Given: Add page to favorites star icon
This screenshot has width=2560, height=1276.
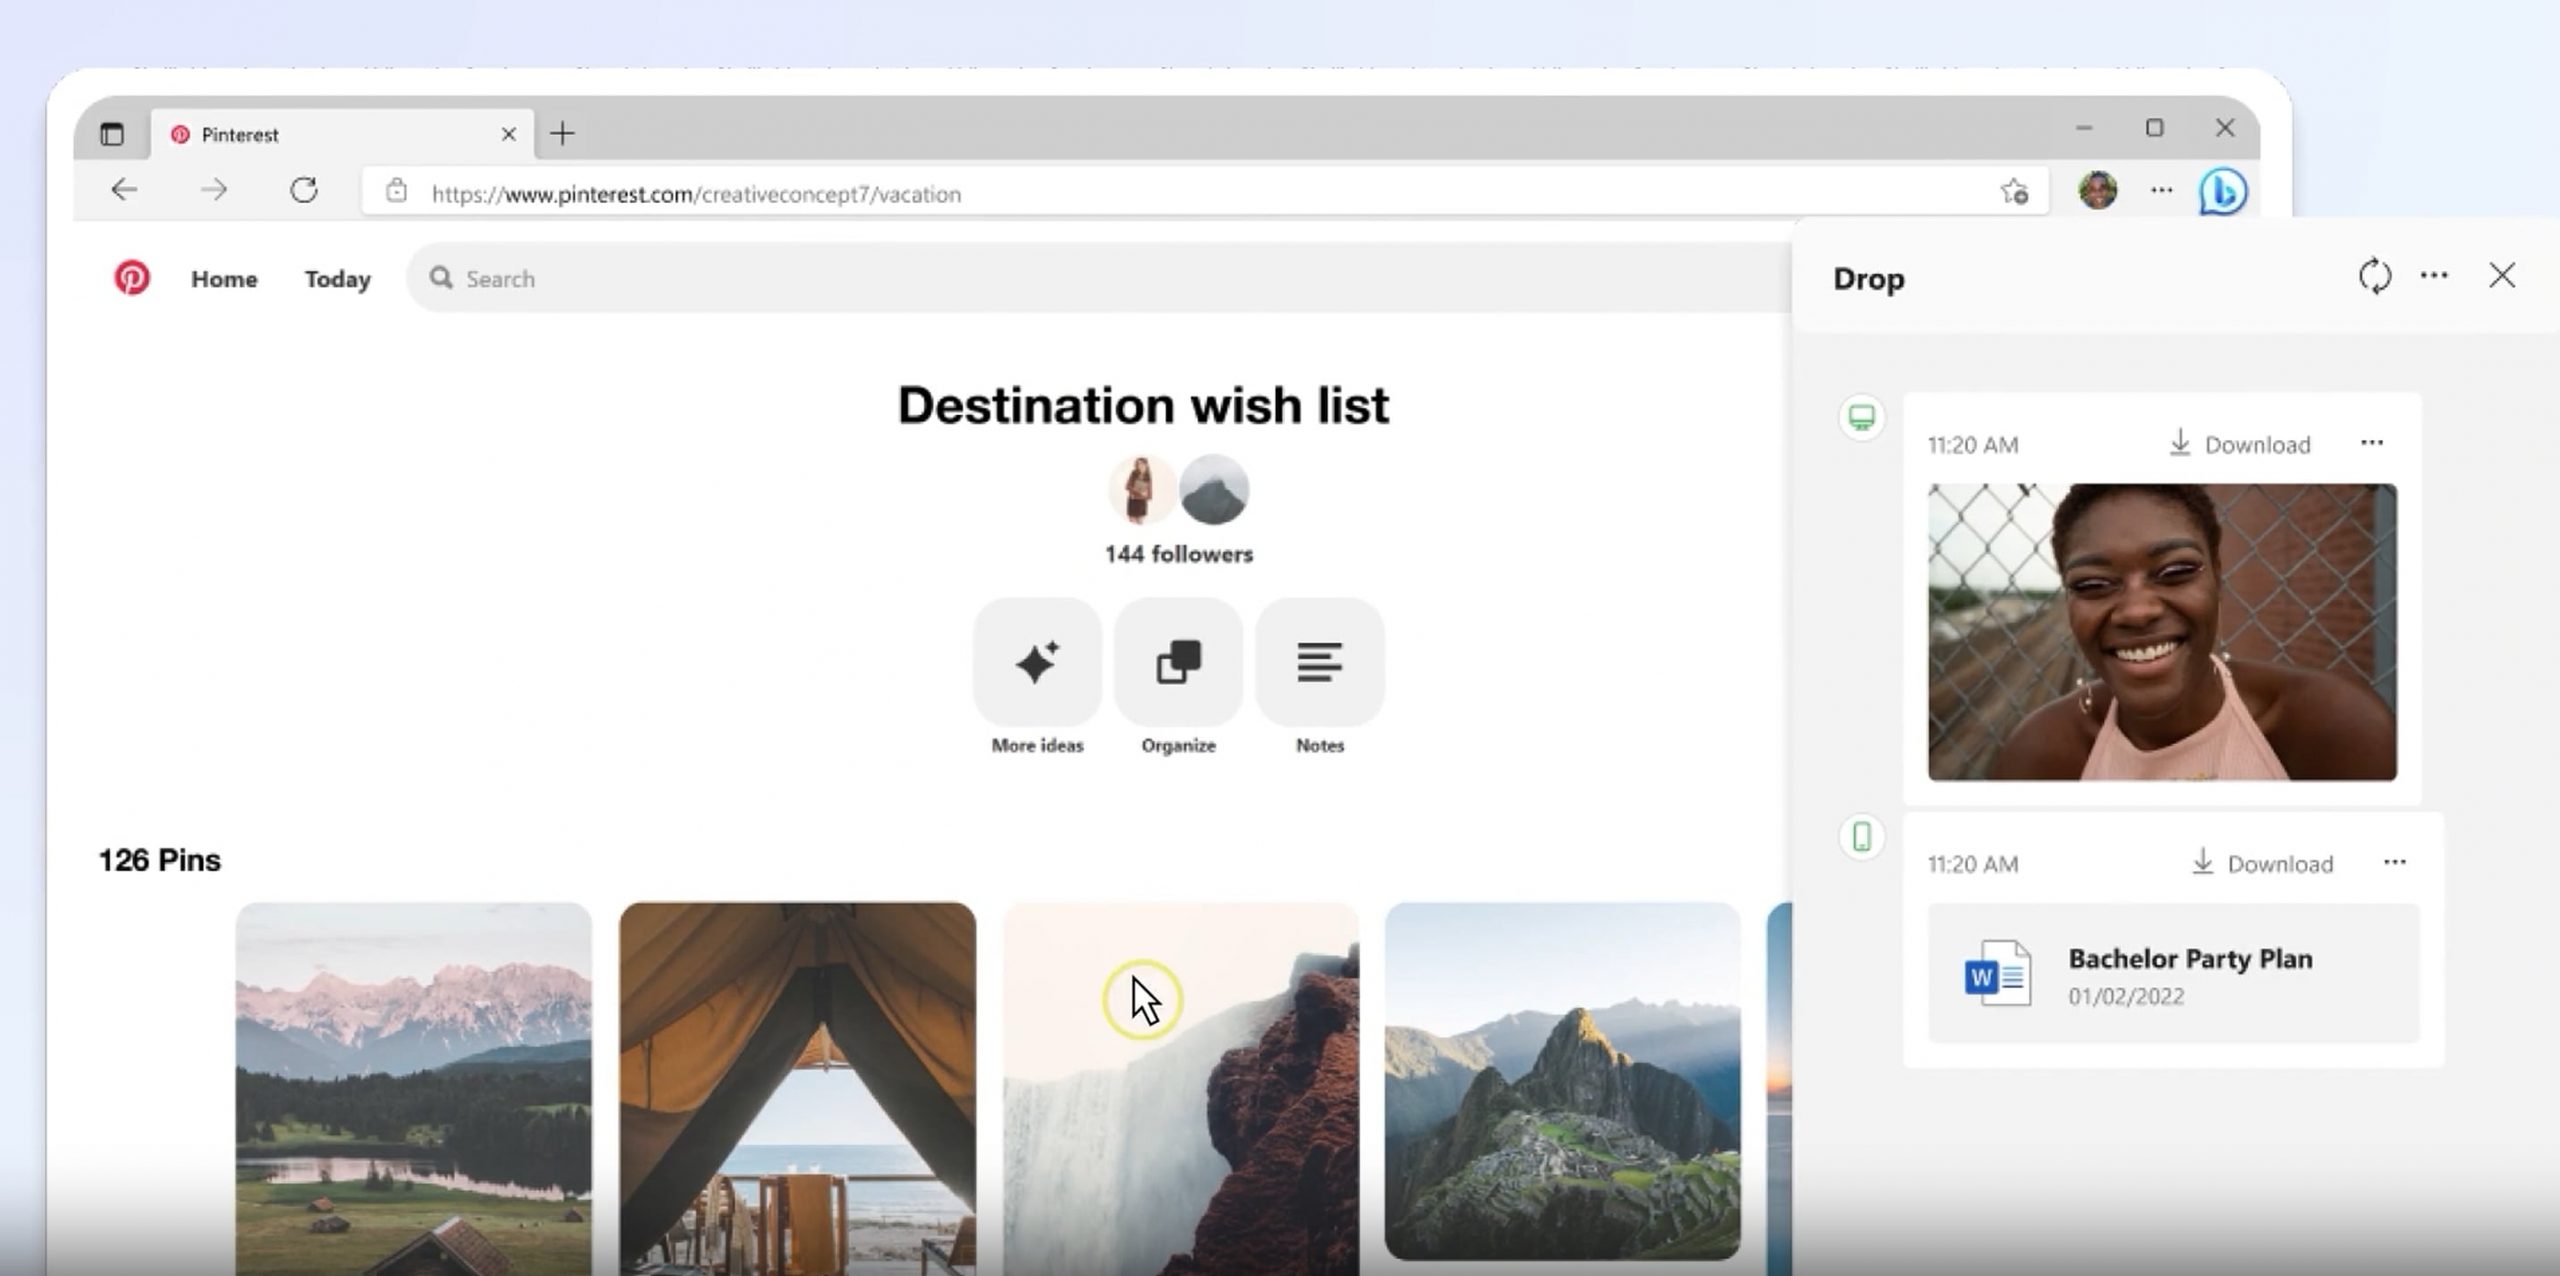Looking at the screenshot, I should (x=2014, y=191).
